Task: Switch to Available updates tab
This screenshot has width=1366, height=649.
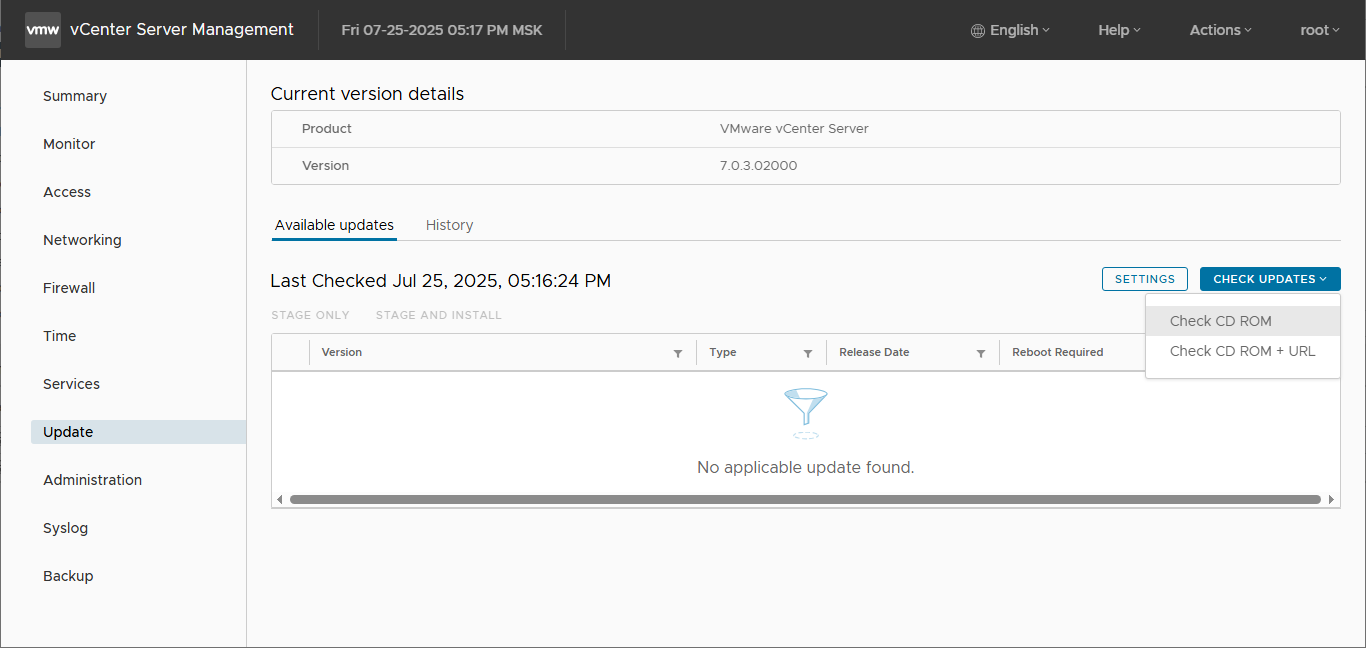Action: click(x=334, y=225)
